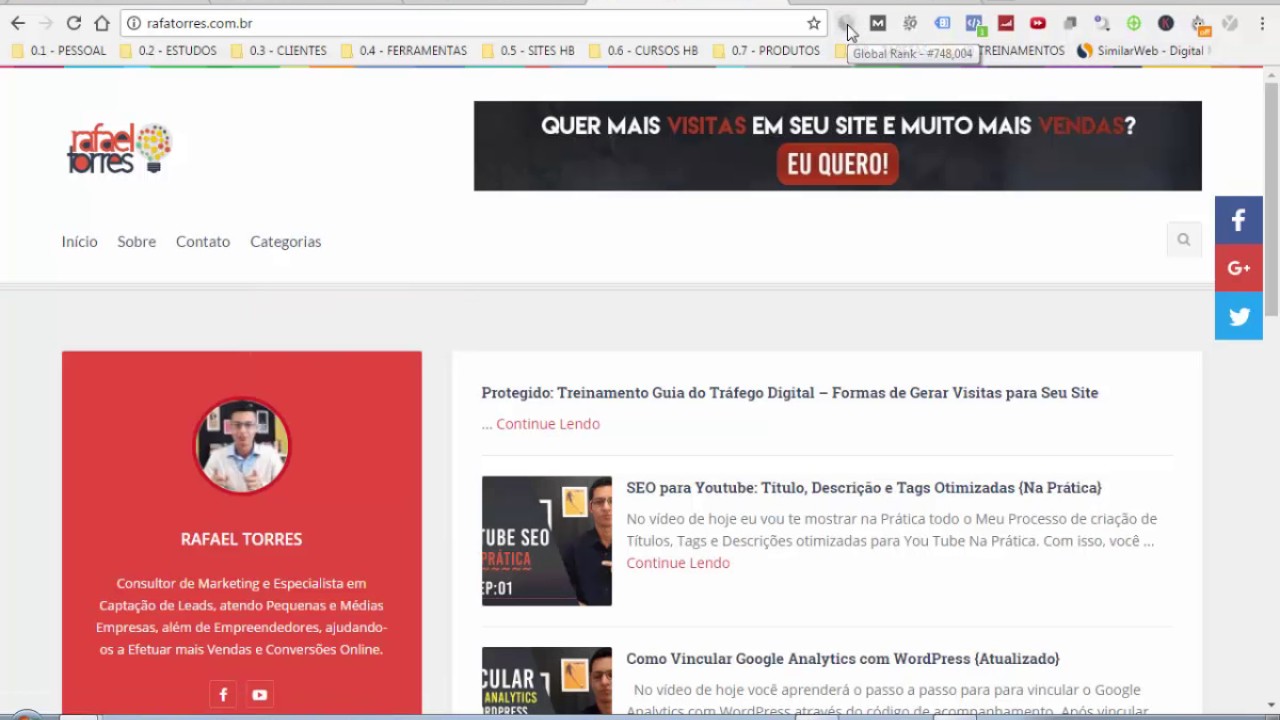The height and width of the screenshot is (720, 1280).
Task: Click the EU QUERO! banner button
Action: click(837, 165)
